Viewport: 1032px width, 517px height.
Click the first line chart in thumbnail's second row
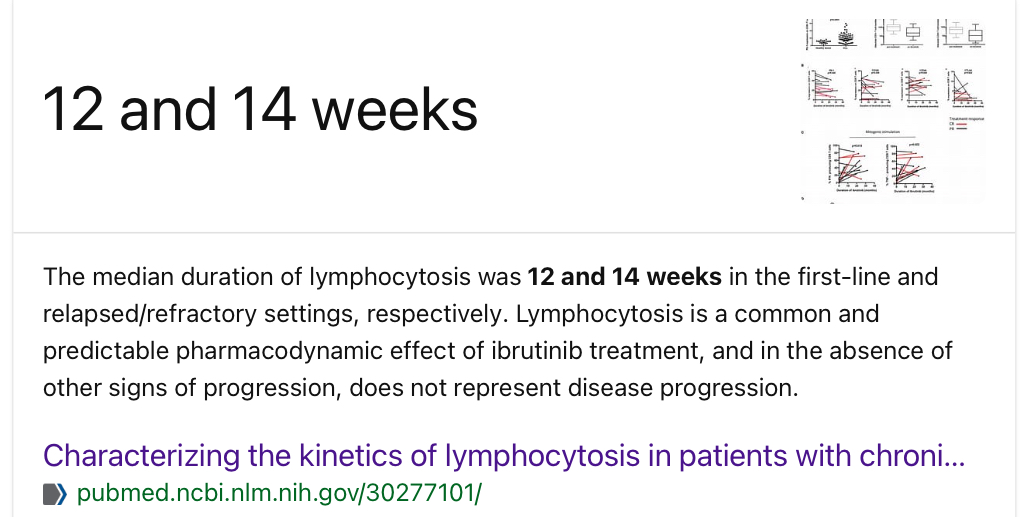click(826, 89)
